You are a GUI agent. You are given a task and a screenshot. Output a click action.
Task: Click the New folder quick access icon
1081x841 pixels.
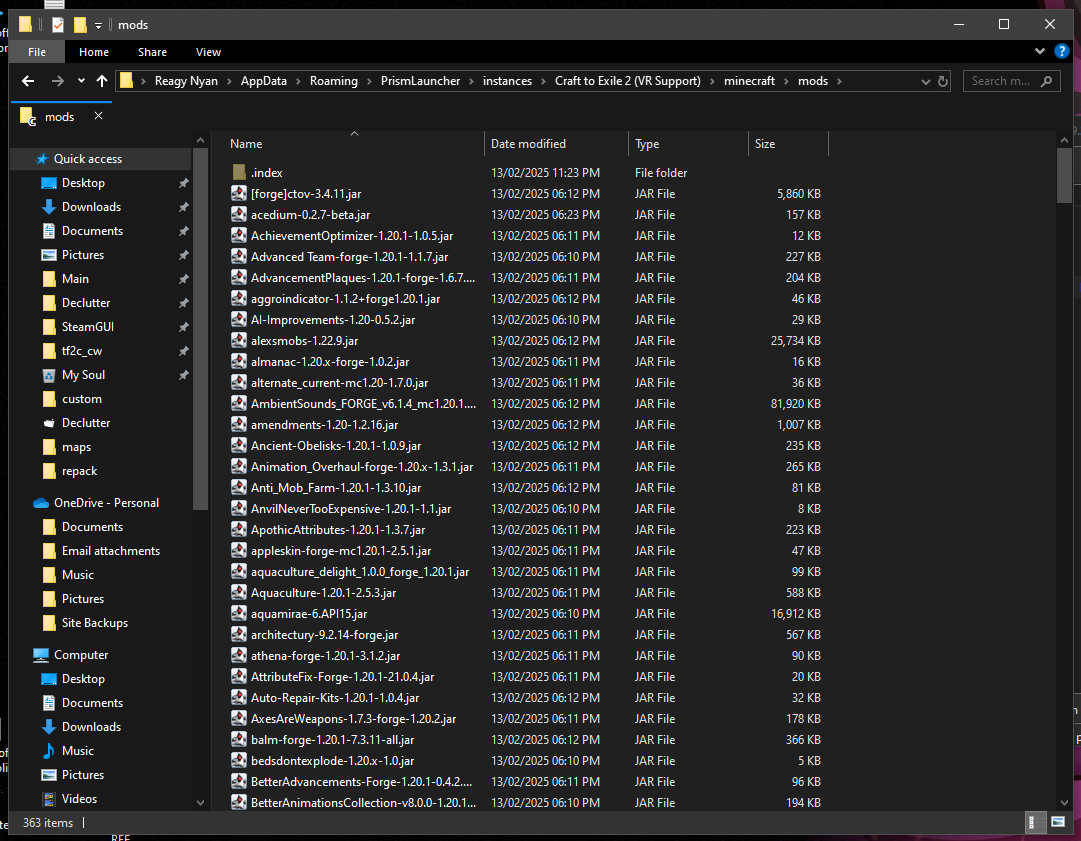click(x=81, y=25)
